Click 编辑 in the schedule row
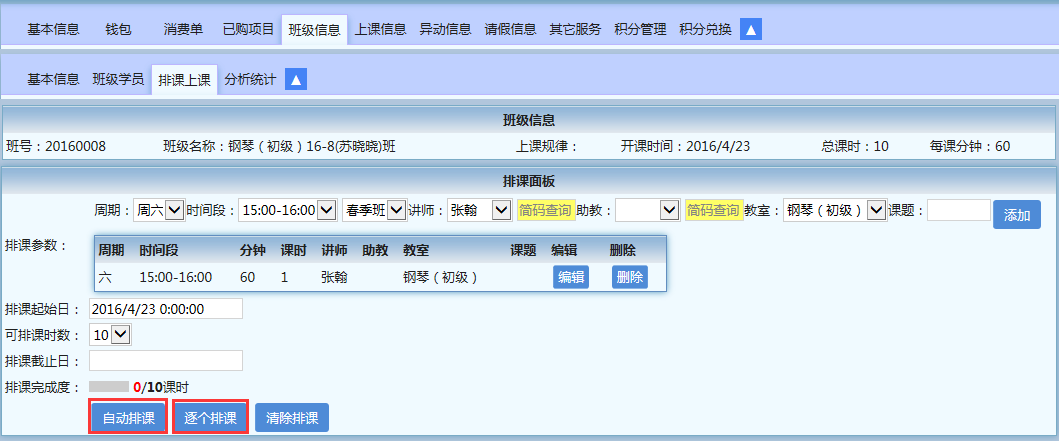The height and width of the screenshot is (441, 1059). 570,277
